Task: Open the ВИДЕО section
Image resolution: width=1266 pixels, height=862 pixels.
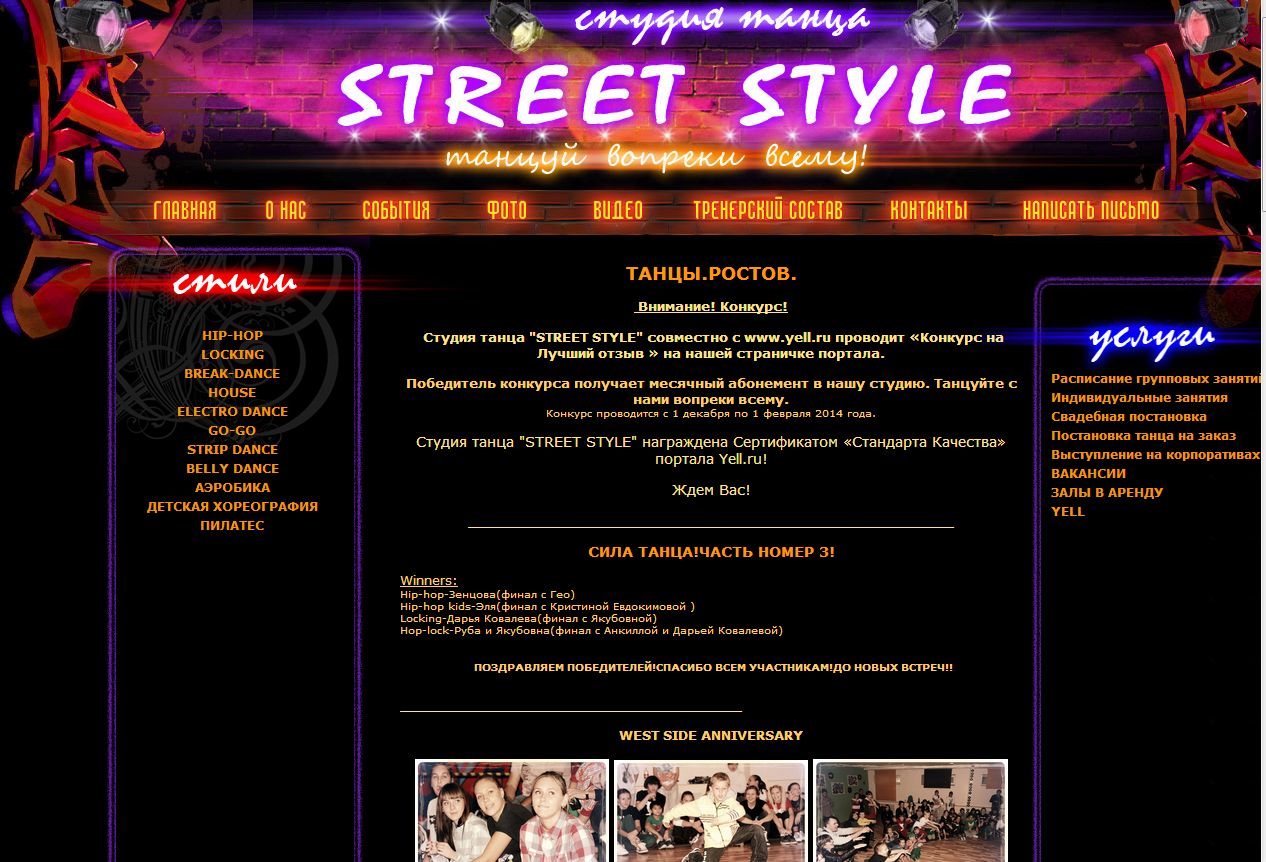Action: [x=618, y=210]
